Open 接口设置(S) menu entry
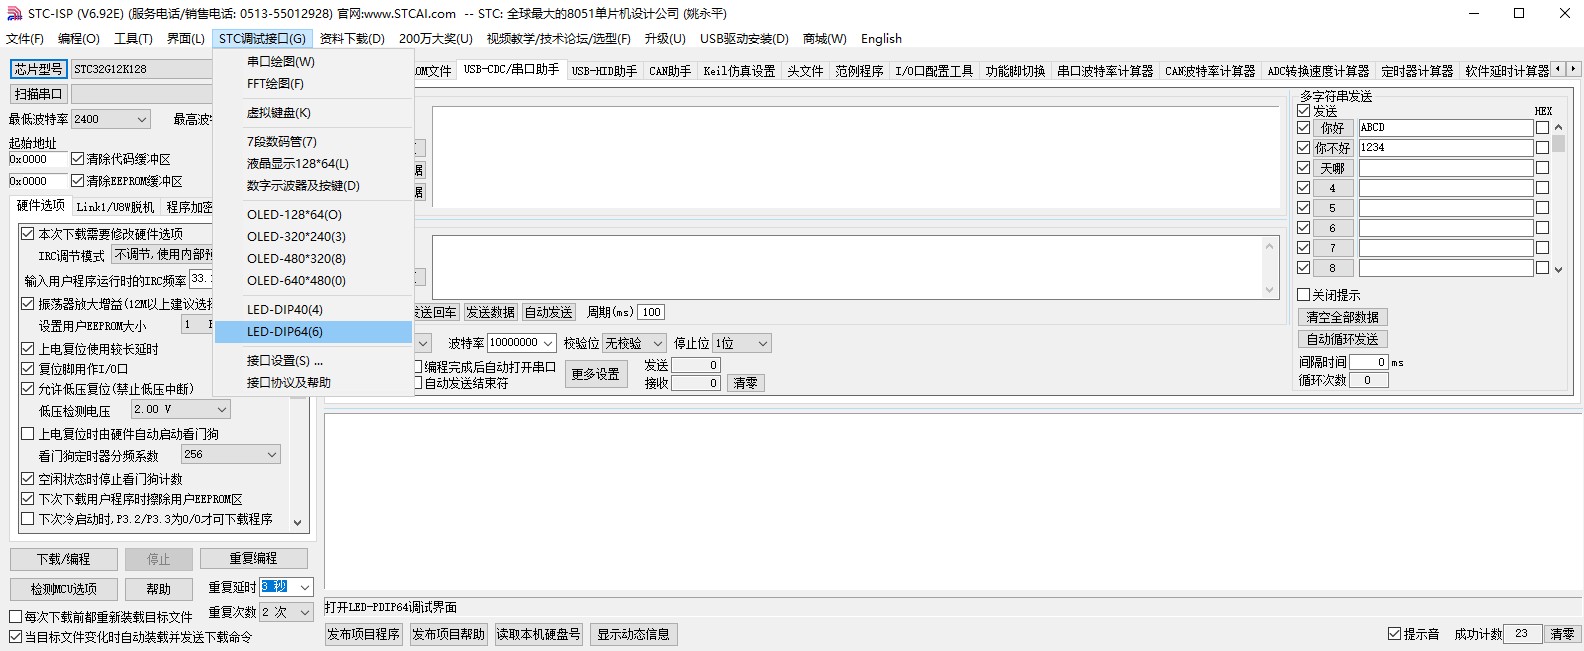 314,361
